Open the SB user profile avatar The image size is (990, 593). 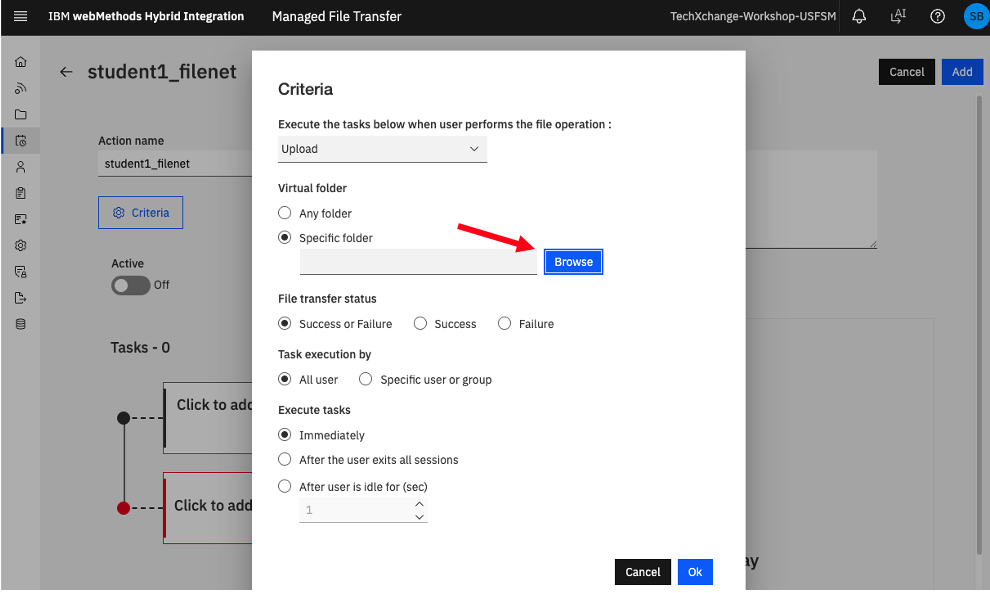(x=976, y=16)
